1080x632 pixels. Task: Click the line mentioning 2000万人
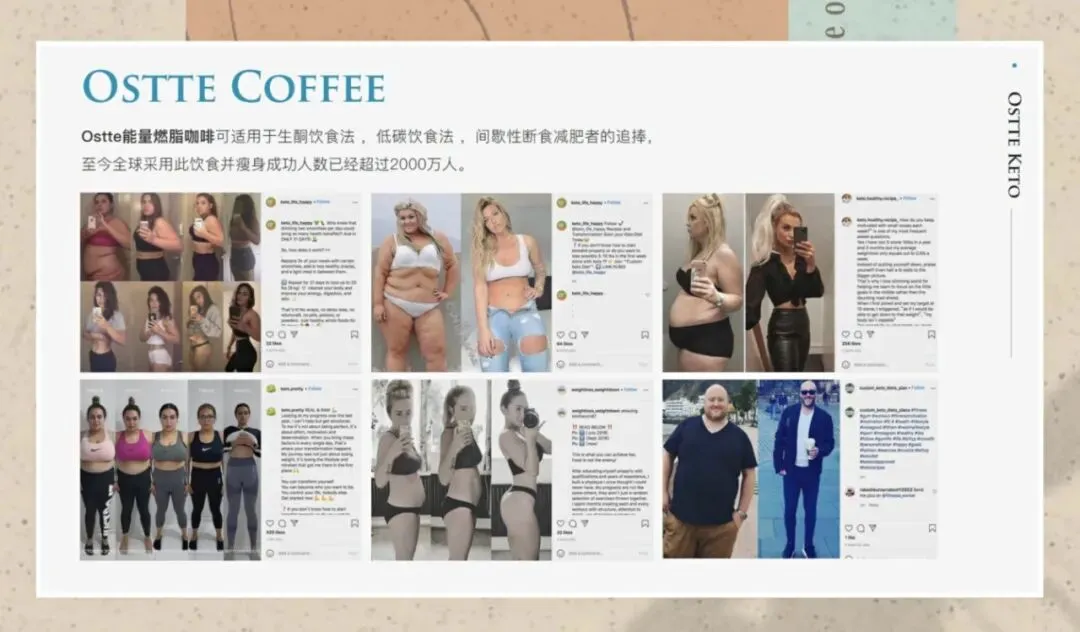click(x=276, y=165)
